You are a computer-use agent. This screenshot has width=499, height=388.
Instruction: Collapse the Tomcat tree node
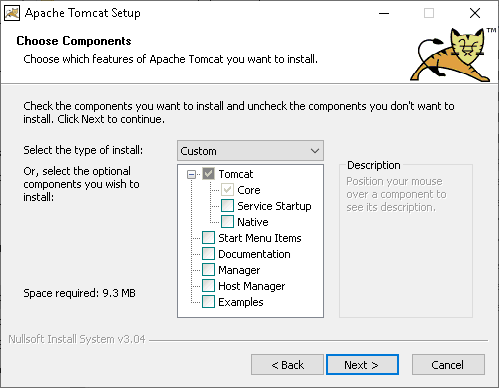tap(191, 174)
